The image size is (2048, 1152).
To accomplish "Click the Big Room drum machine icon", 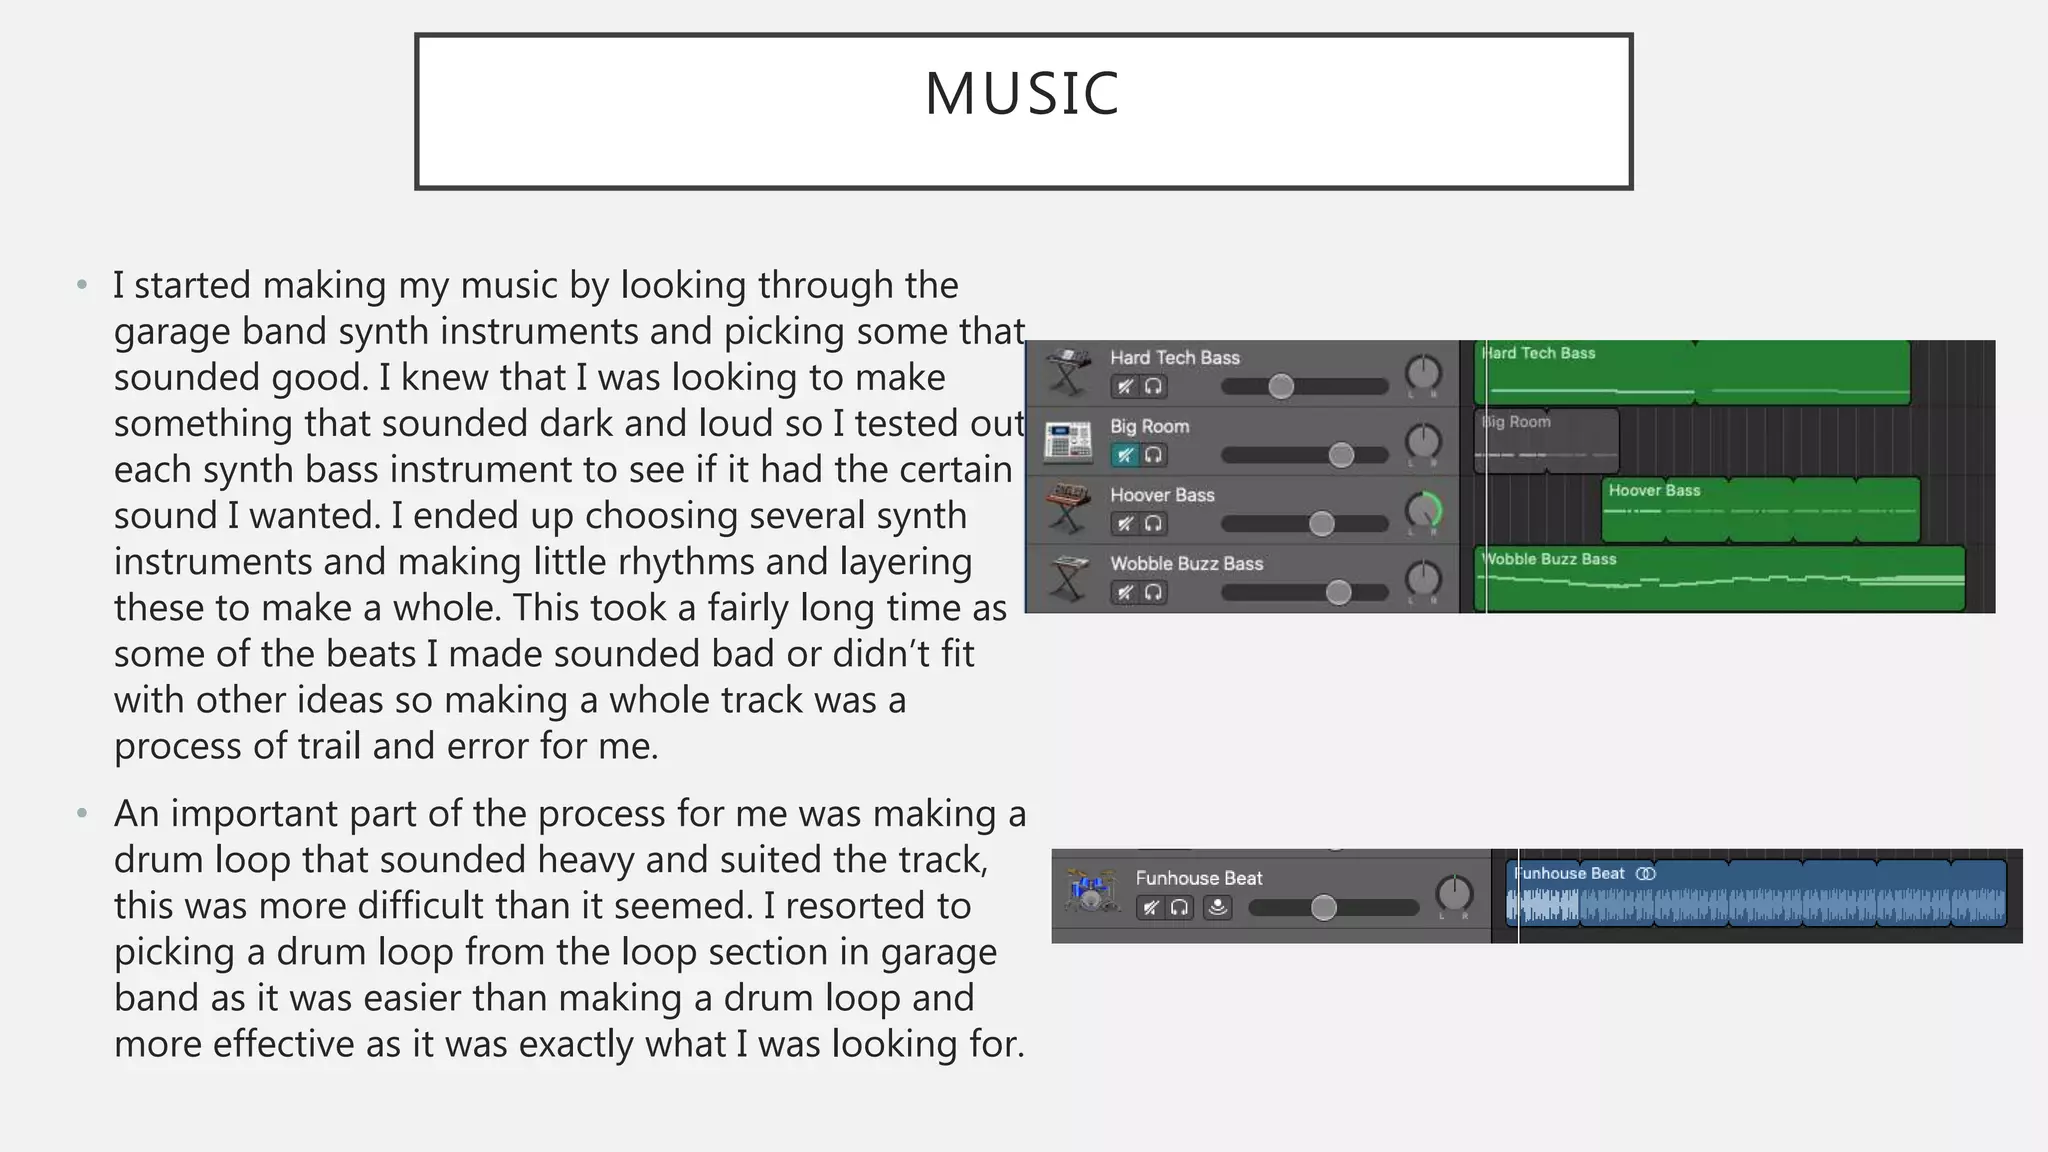I will pyautogui.click(x=1067, y=441).
